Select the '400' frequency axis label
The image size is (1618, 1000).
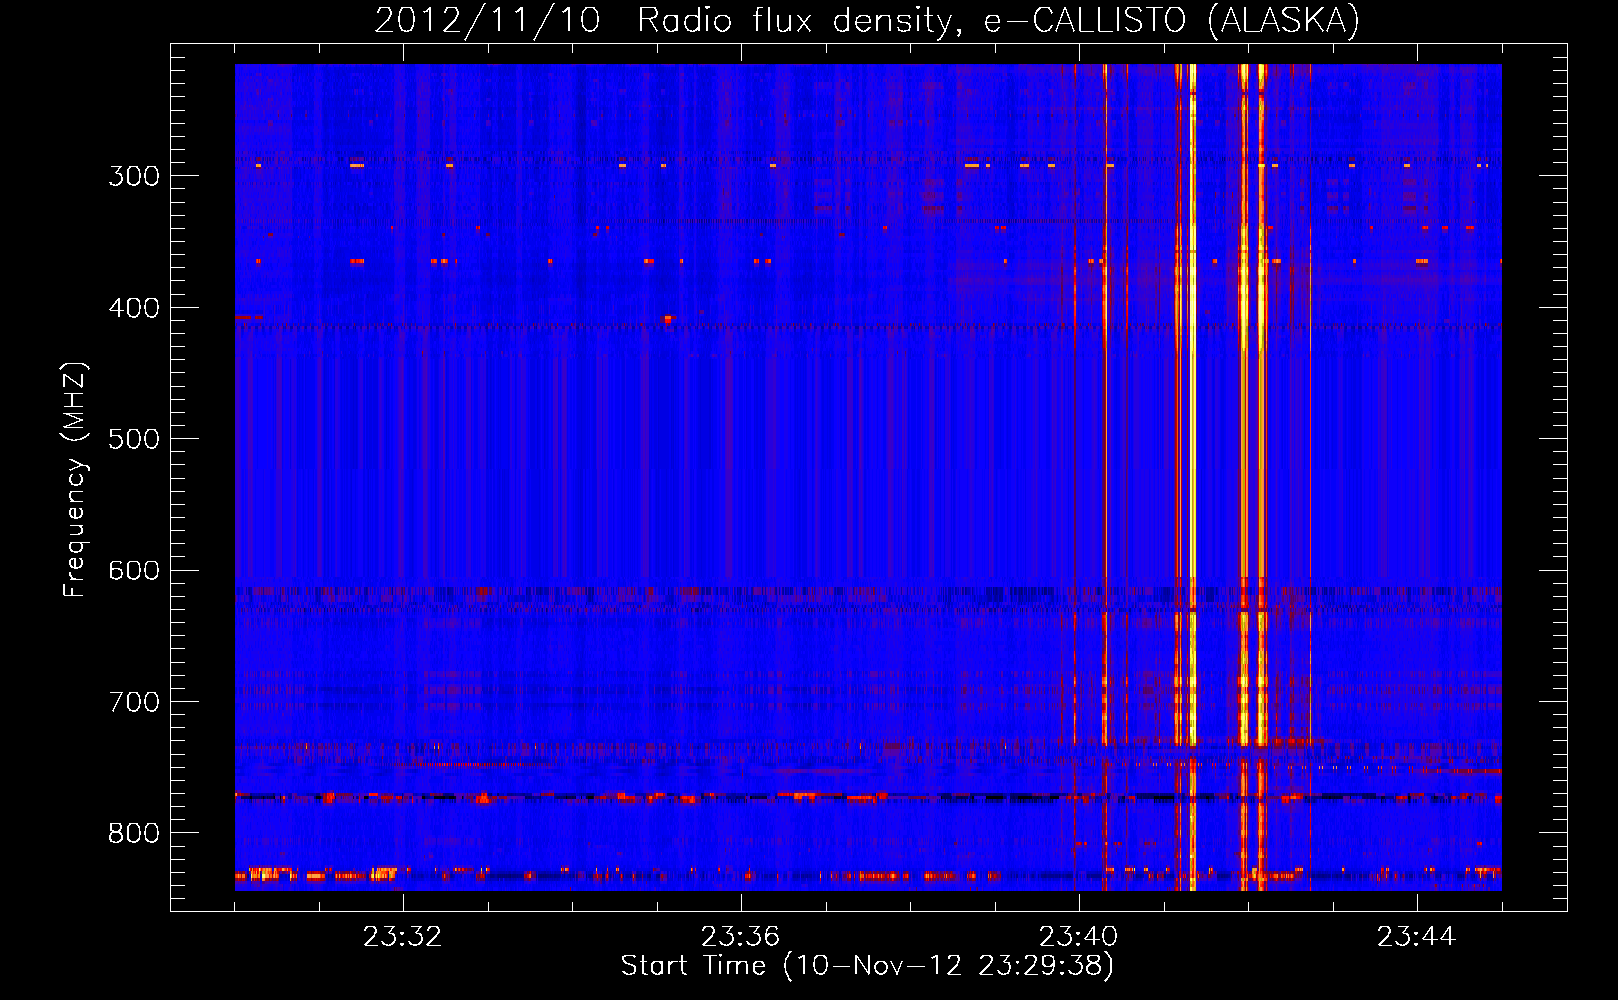point(134,308)
